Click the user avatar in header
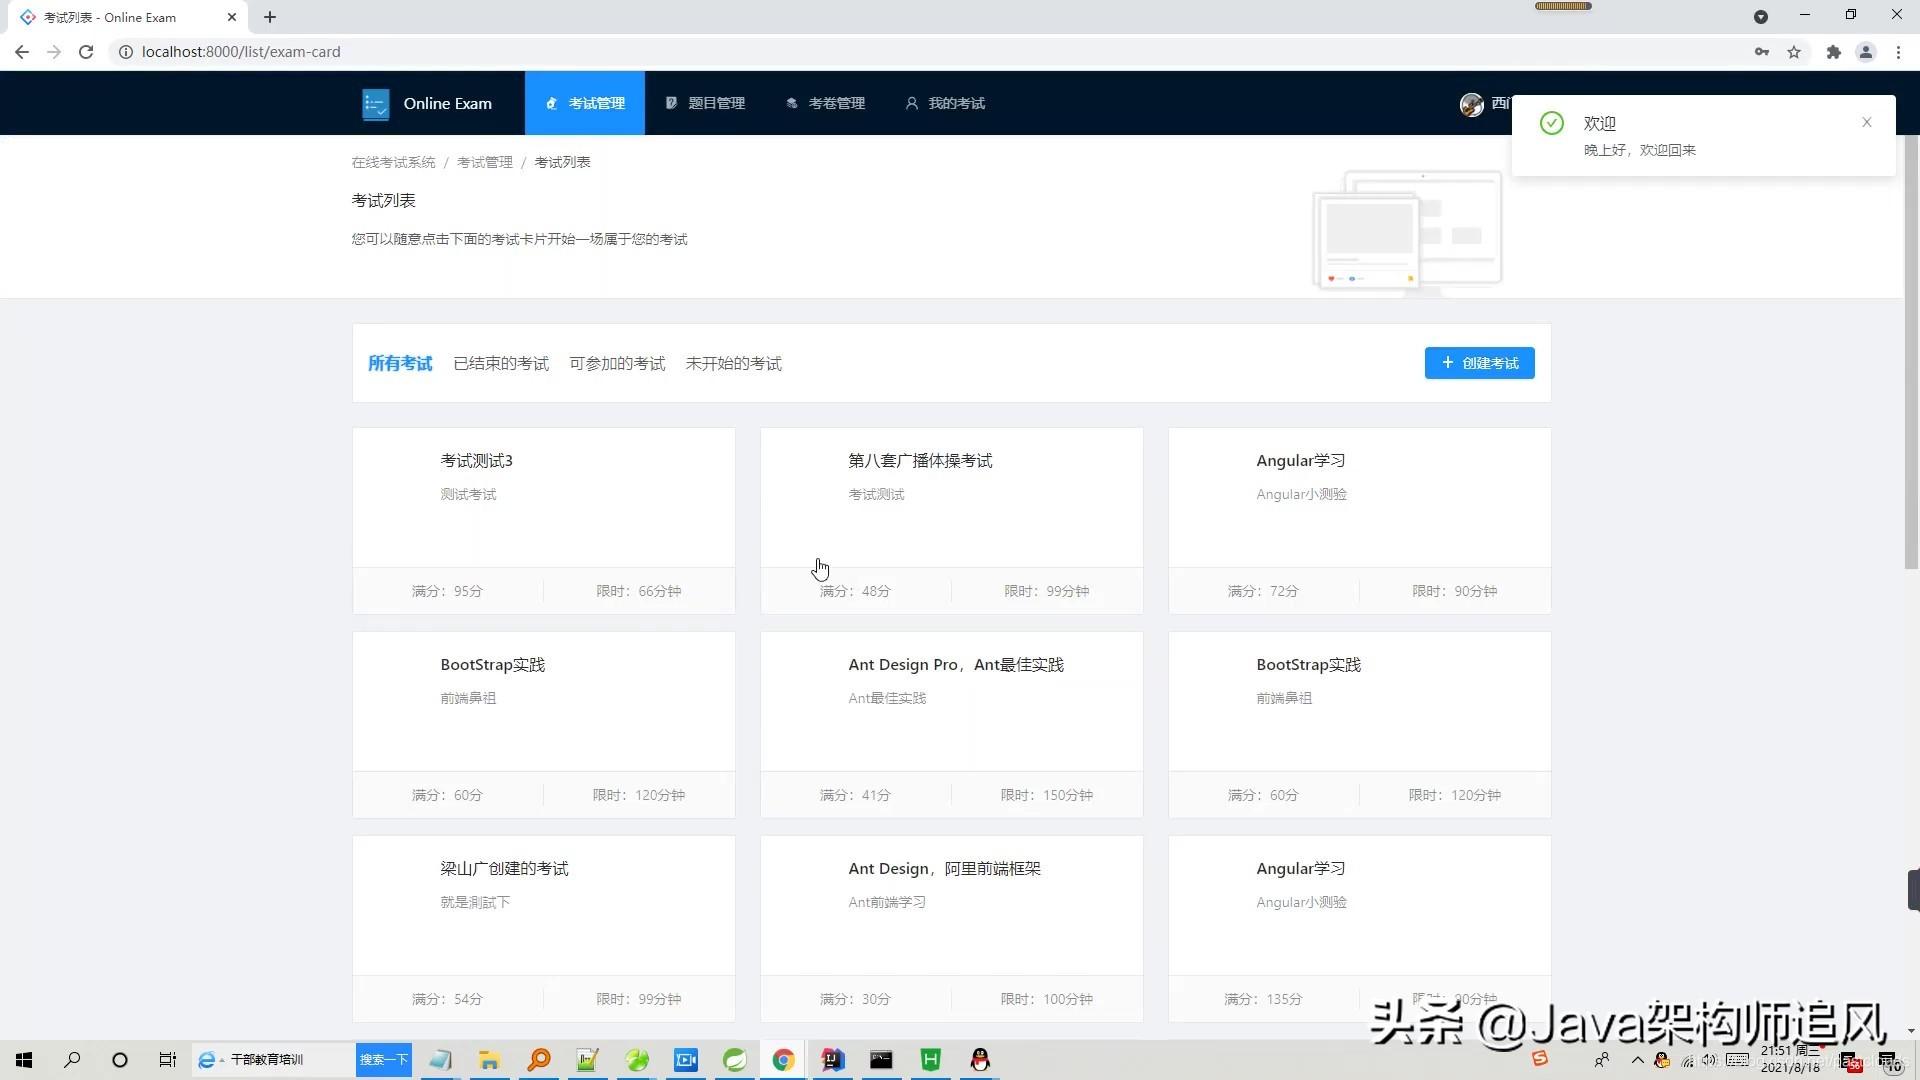 coord(1471,104)
